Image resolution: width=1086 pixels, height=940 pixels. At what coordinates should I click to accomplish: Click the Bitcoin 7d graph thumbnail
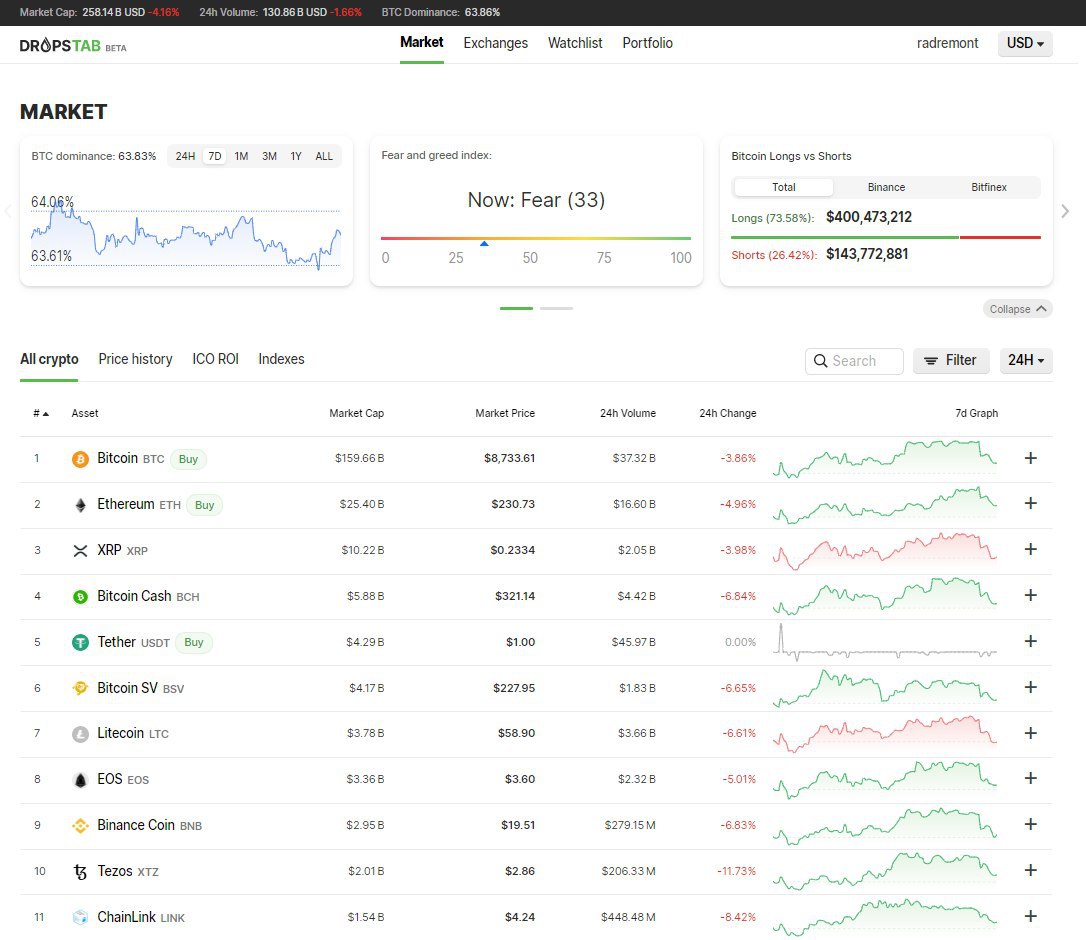tap(884, 459)
